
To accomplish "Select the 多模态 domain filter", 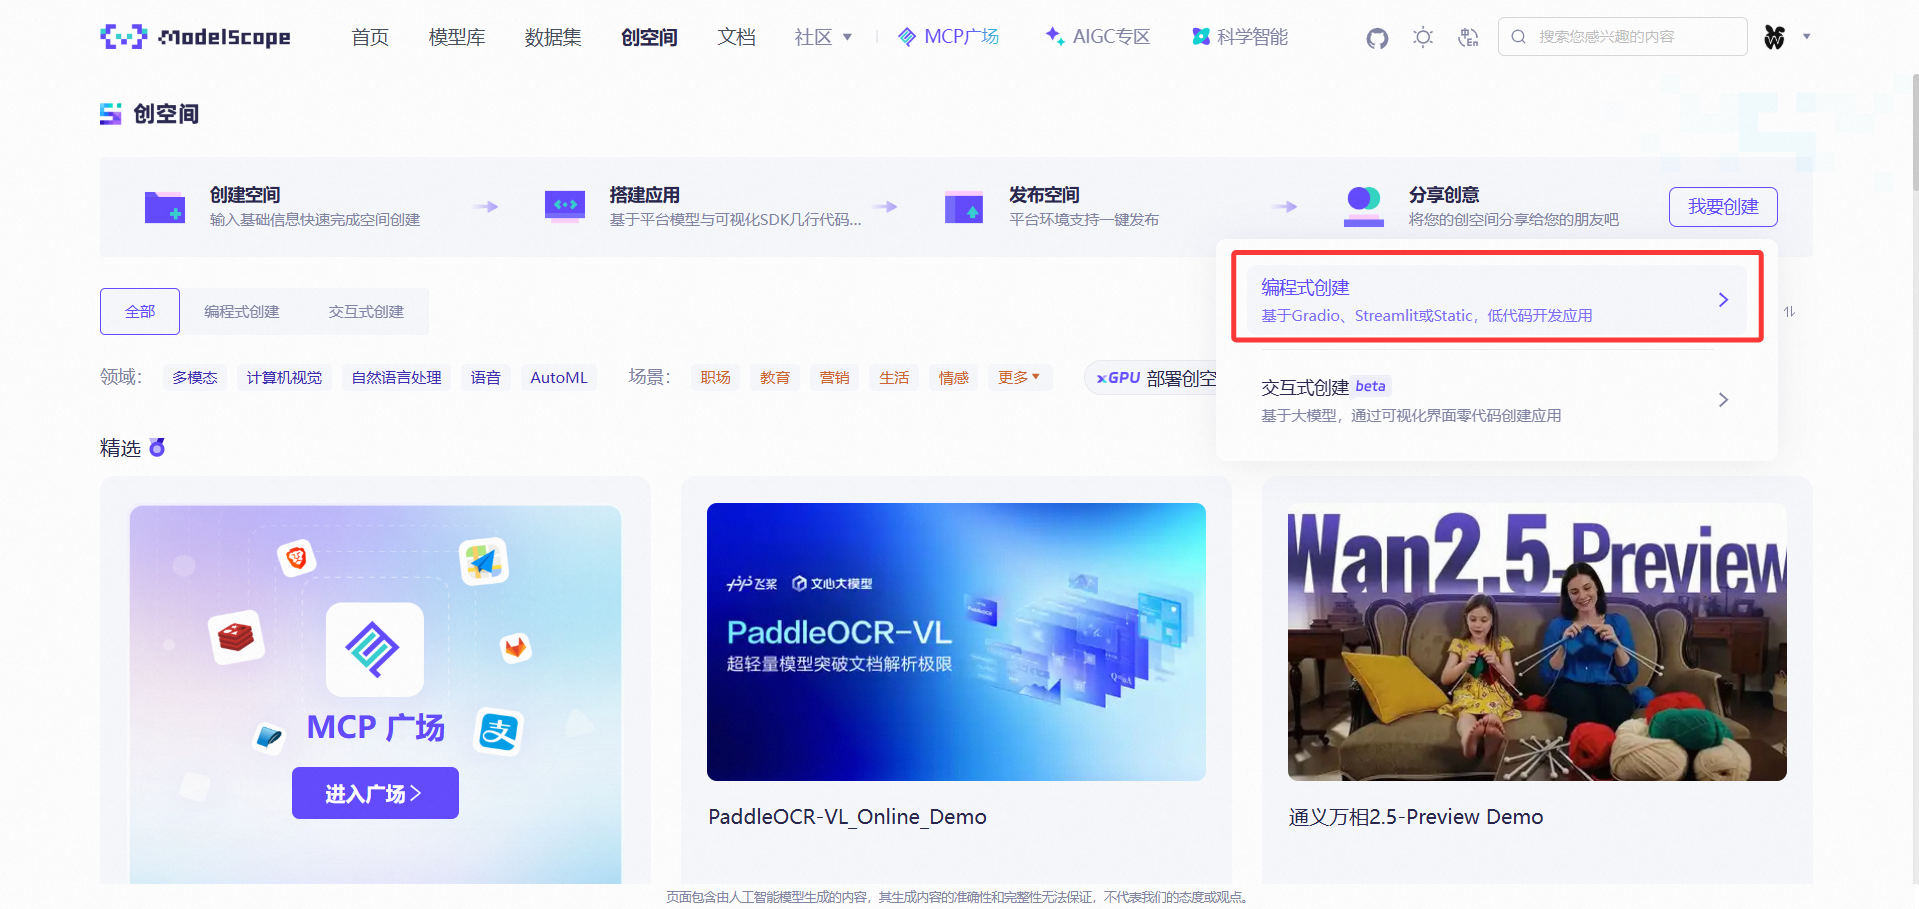I will pyautogui.click(x=194, y=377).
